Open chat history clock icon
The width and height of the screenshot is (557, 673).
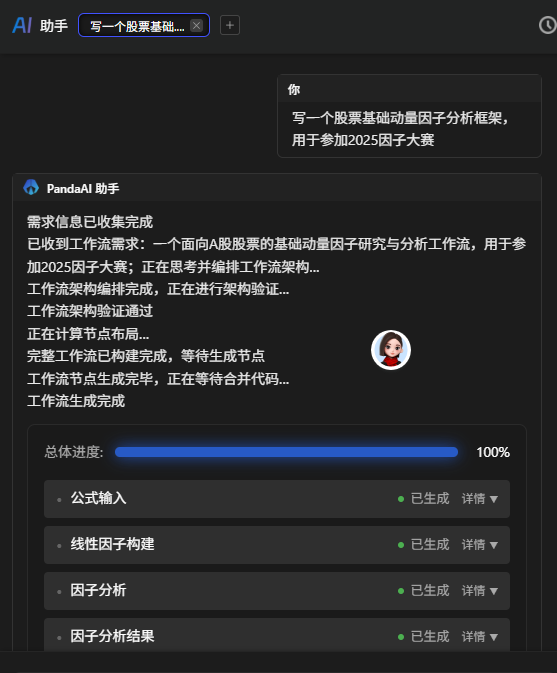[547, 25]
